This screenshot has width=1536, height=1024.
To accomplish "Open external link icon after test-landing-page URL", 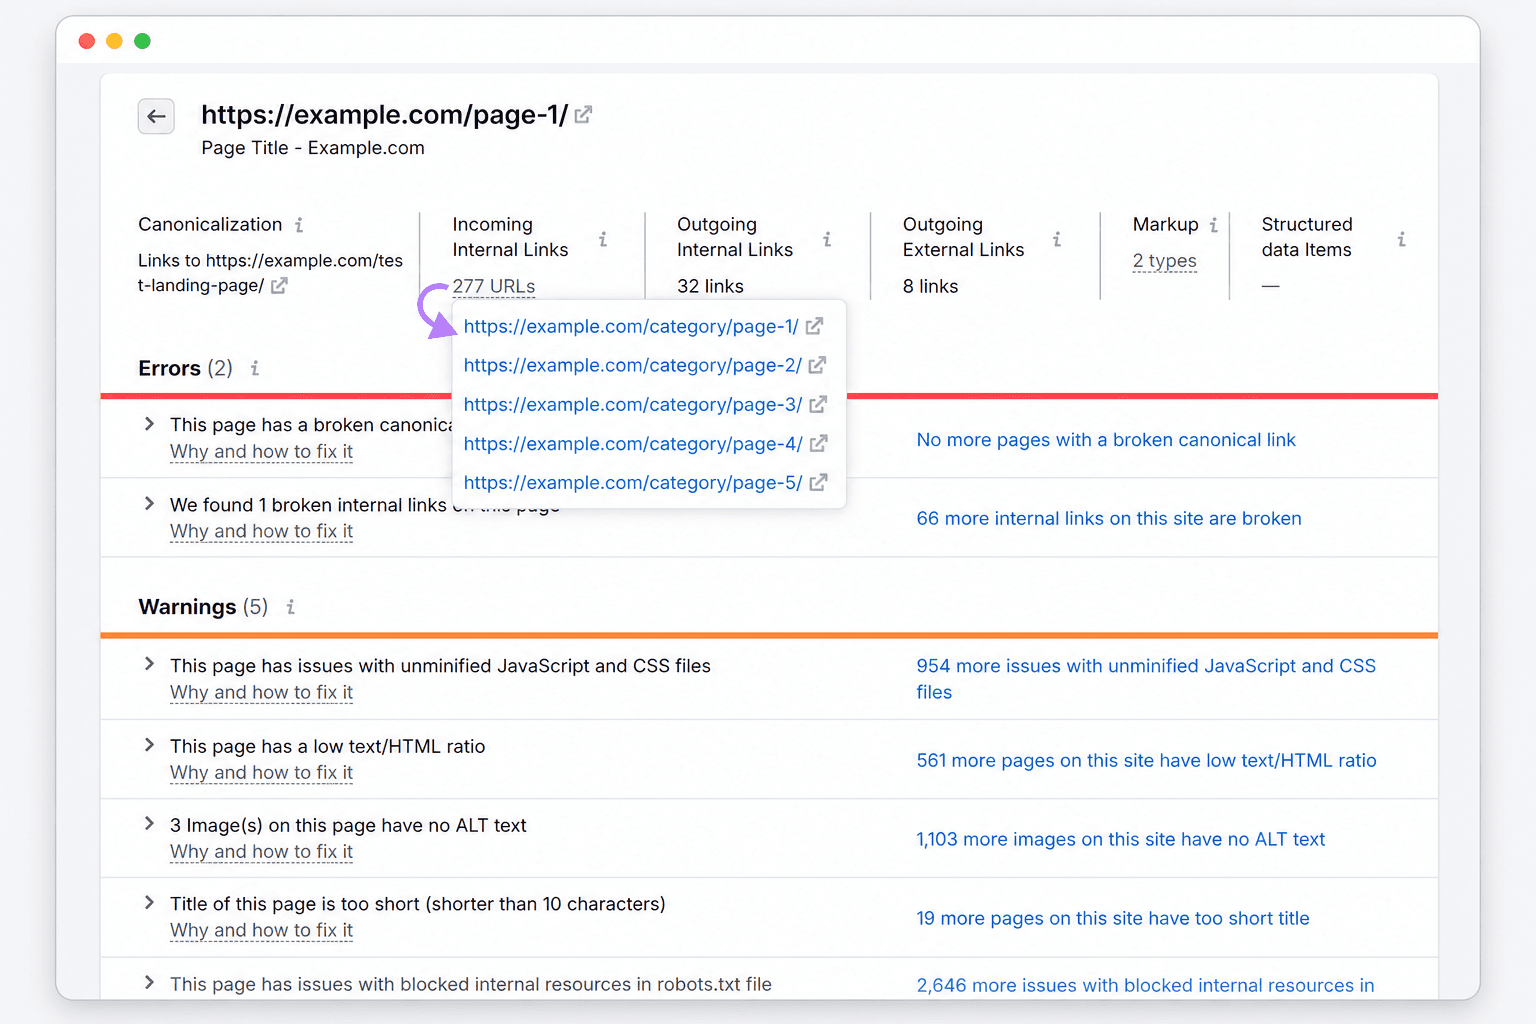I will click(279, 285).
